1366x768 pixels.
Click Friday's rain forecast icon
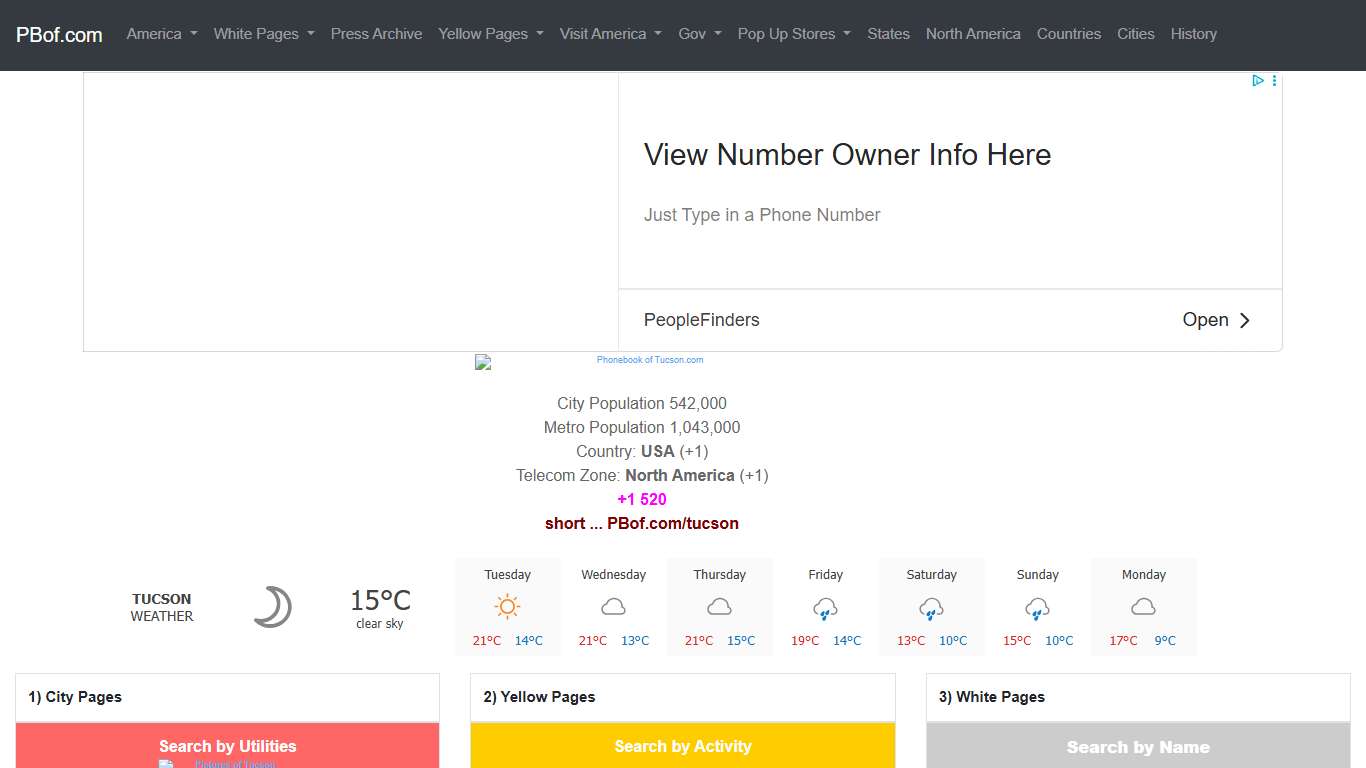click(x=825, y=608)
